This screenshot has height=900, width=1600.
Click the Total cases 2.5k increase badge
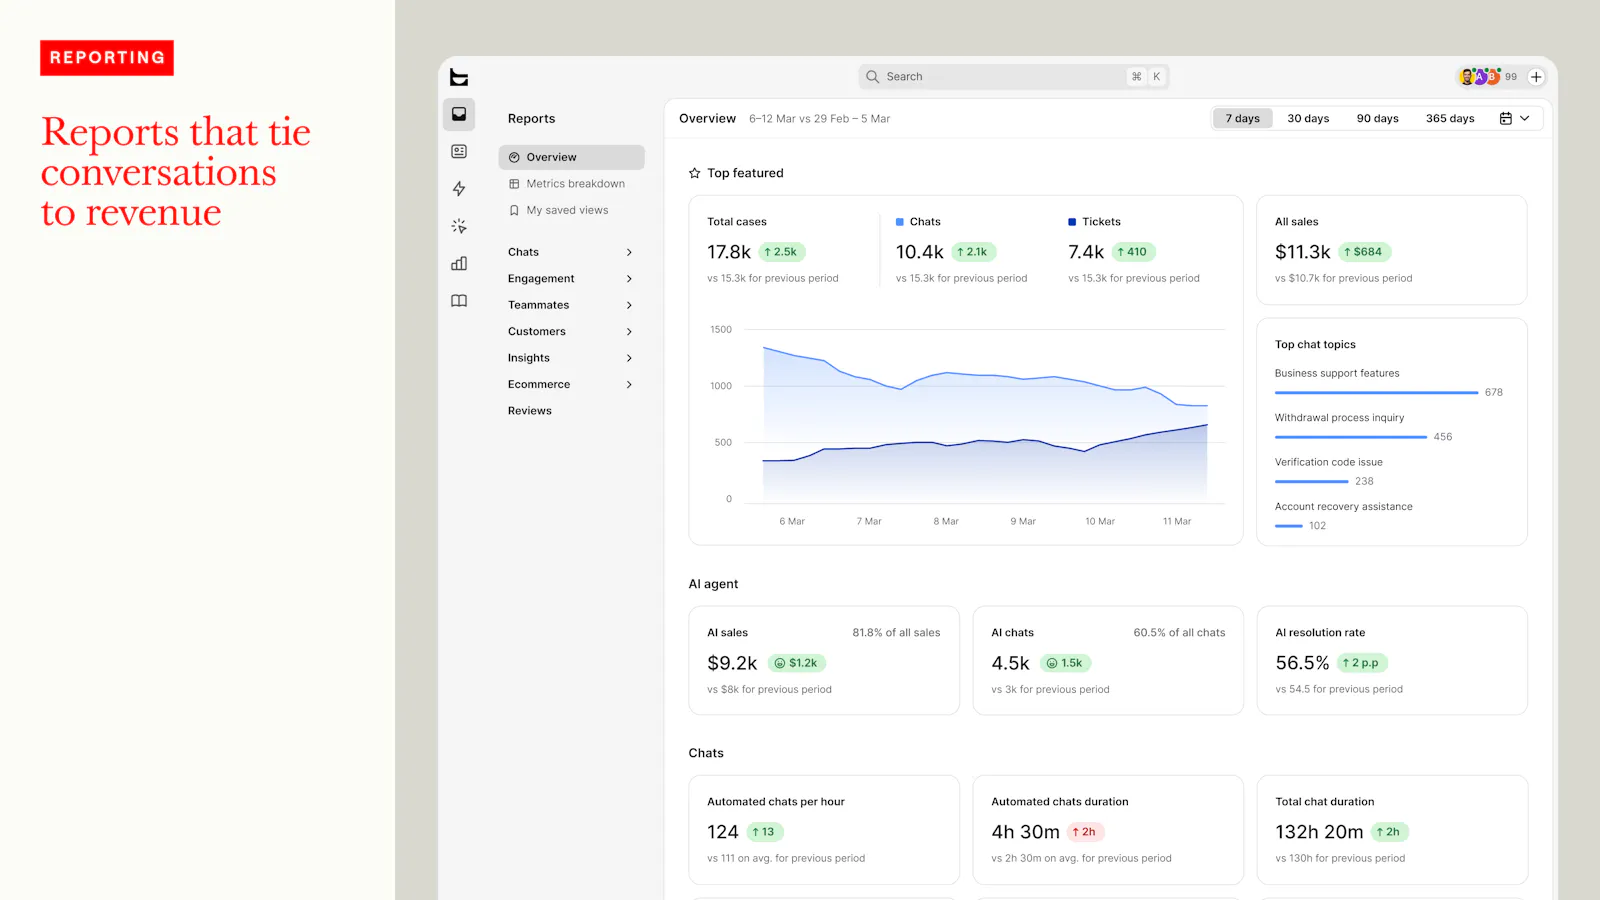[781, 252]
